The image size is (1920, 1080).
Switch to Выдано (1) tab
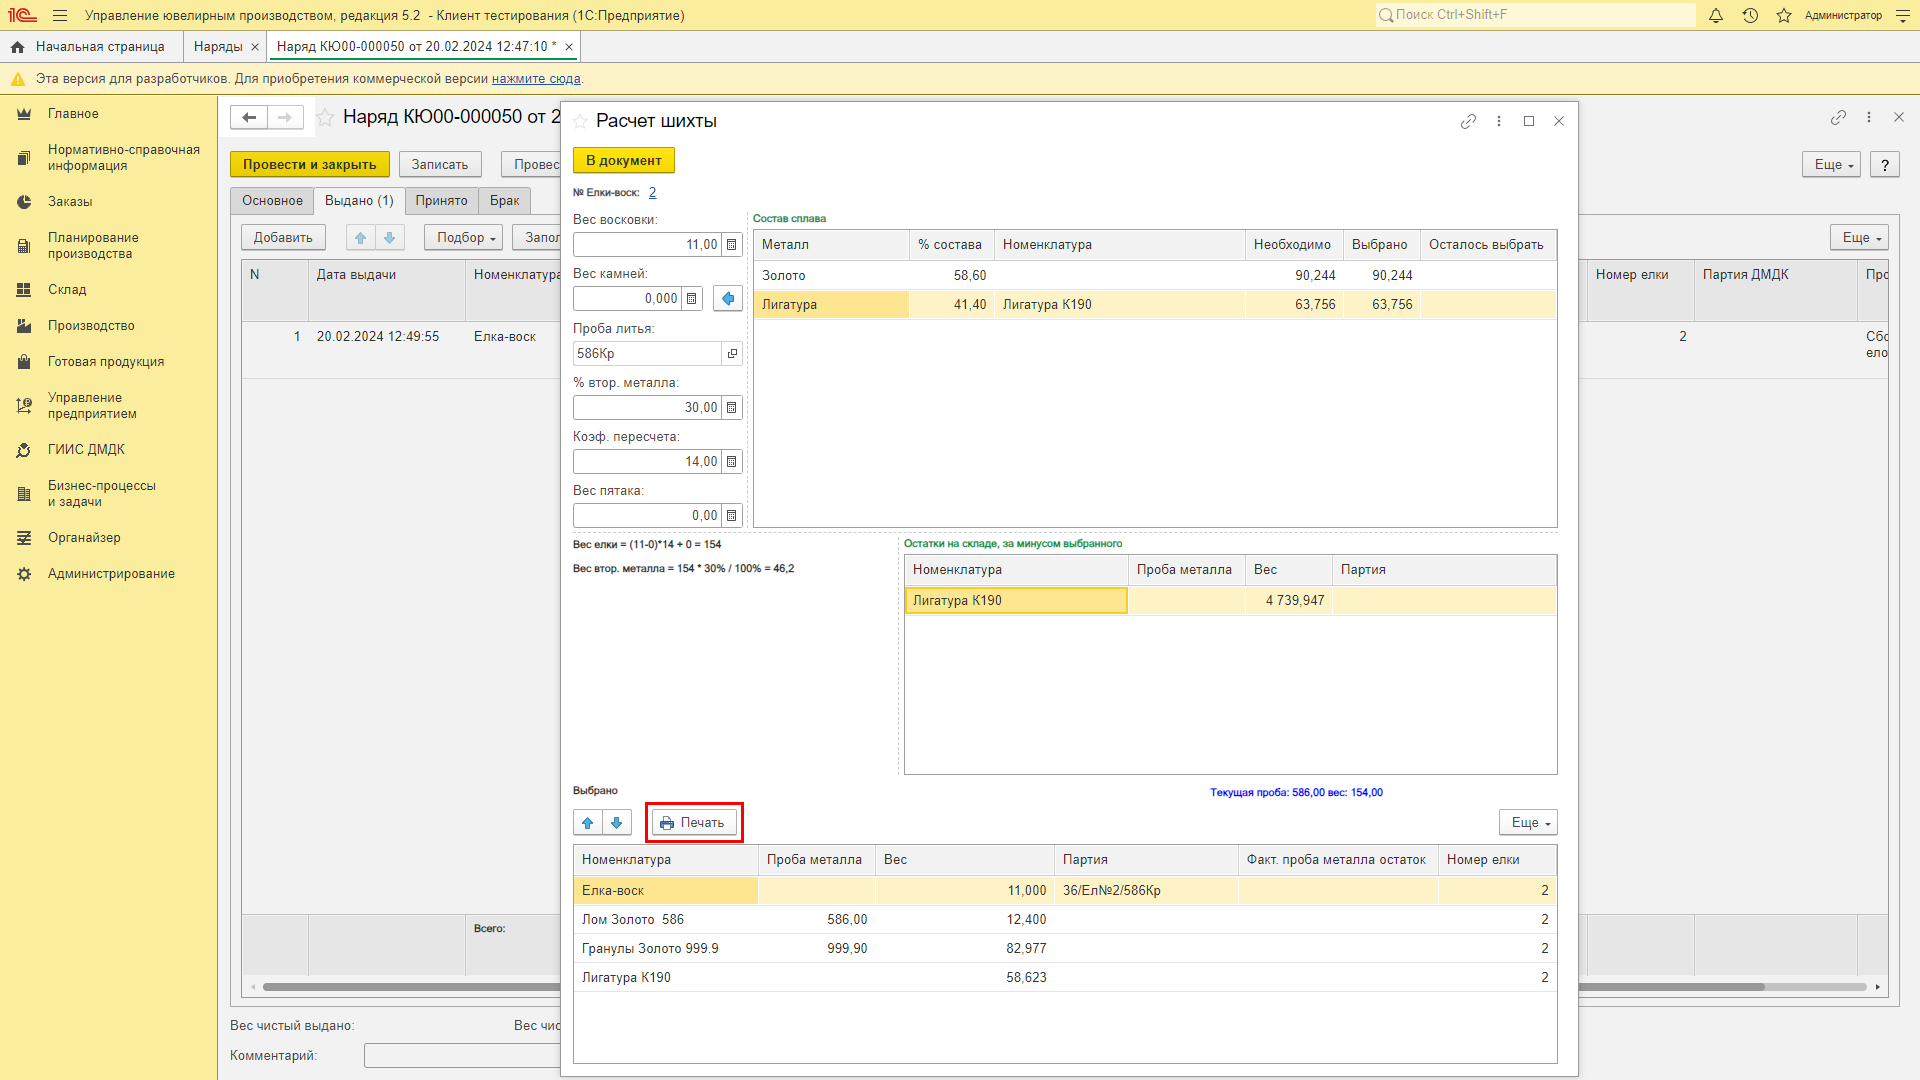359,200
